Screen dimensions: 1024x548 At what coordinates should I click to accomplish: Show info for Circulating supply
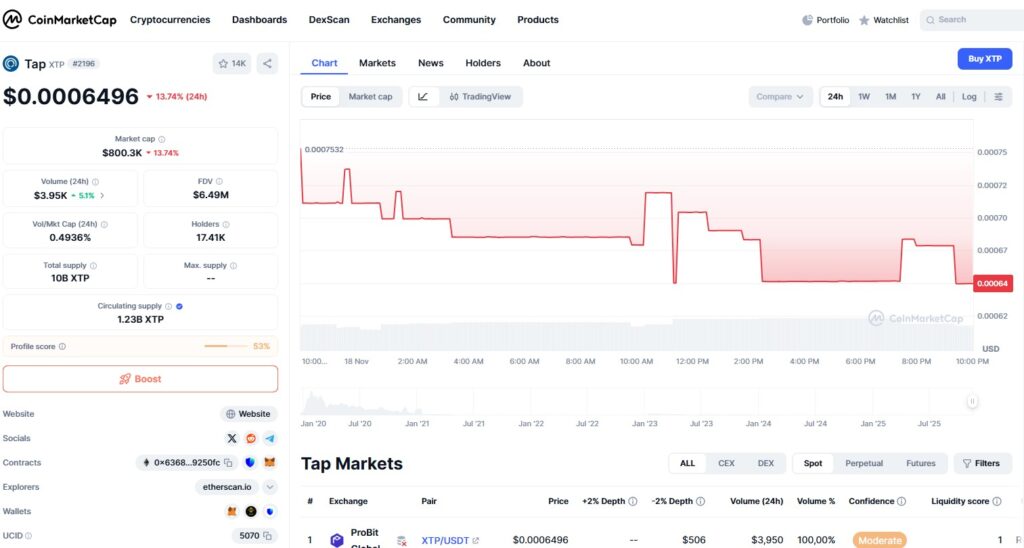tap(168, 306)
